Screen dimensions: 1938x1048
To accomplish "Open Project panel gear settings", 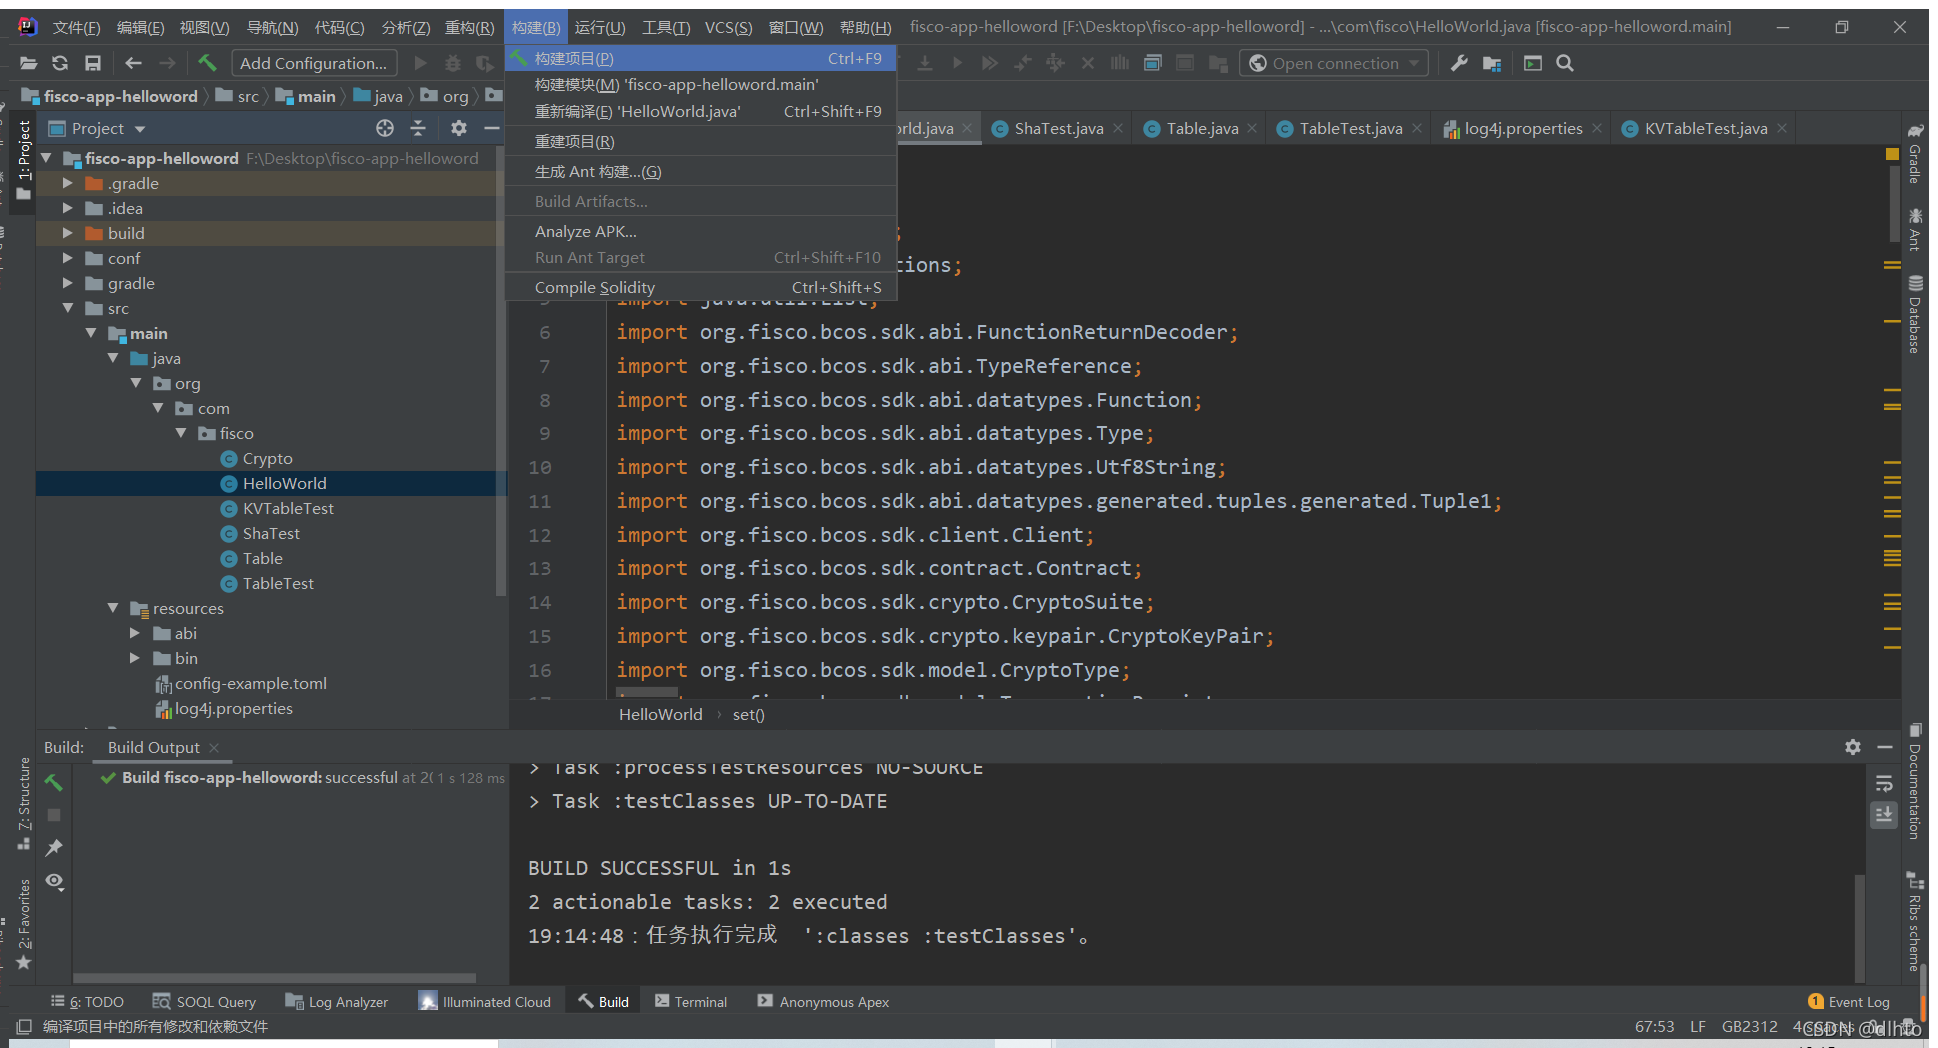I will pyautogui.click(x=459, y=128).
